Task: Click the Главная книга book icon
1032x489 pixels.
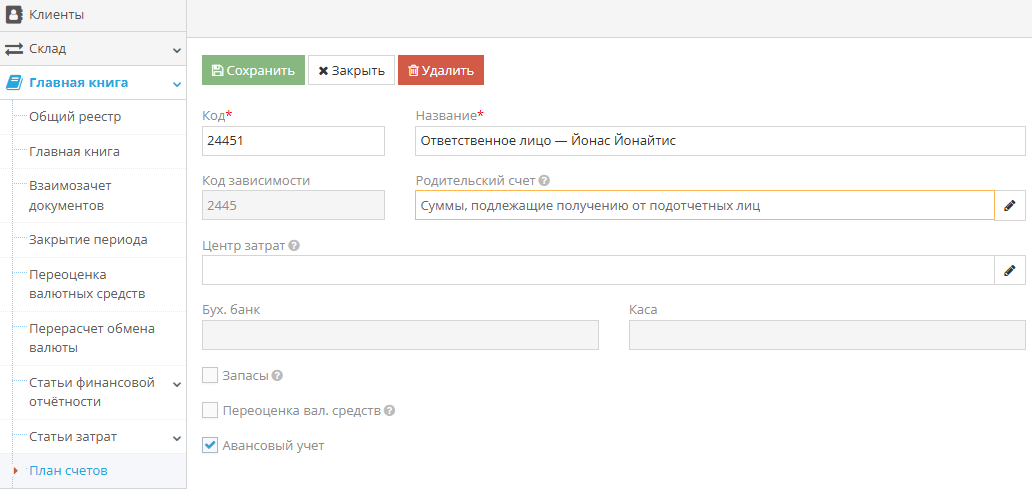Action: pos(14,83)
